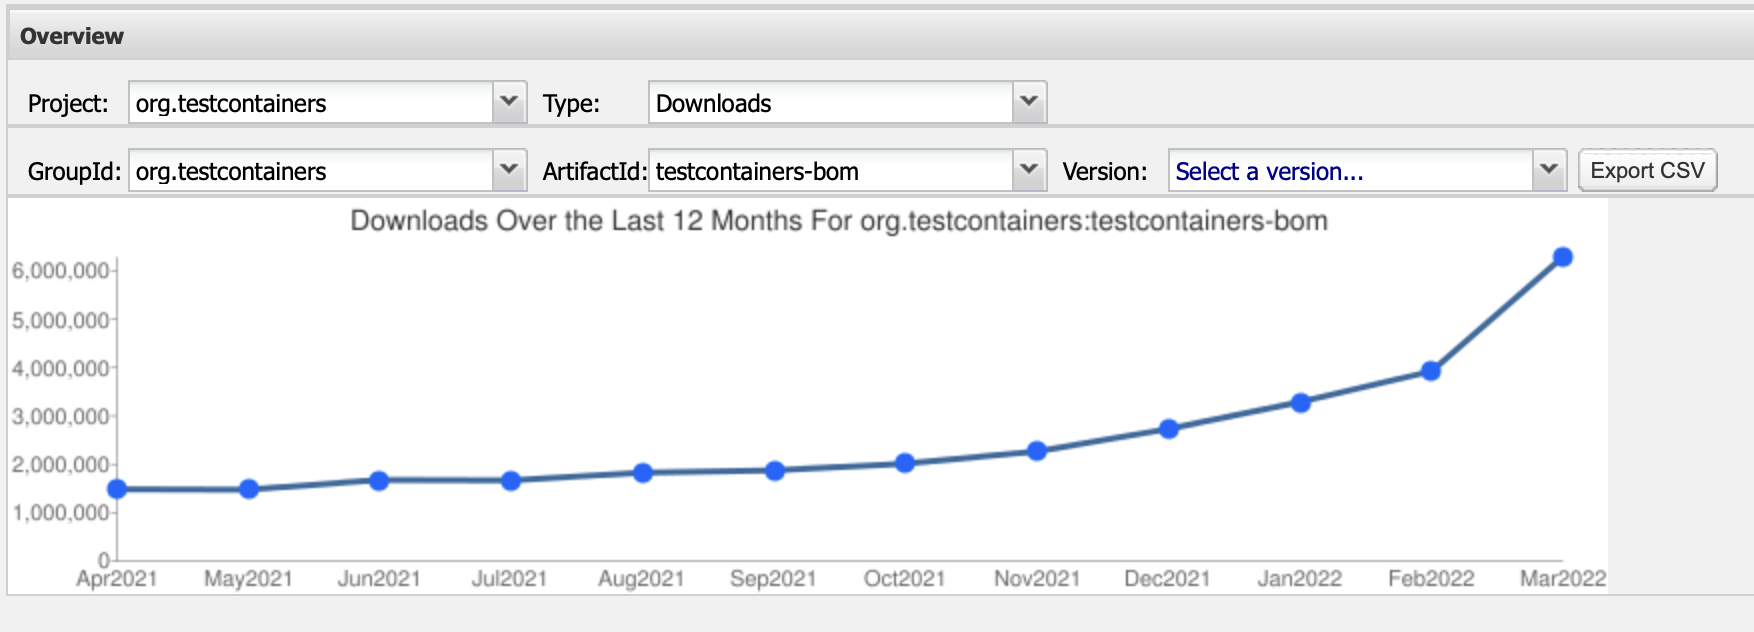Click the 4,000,000 y-axis label
Viewport: 1754px width, 632px height.
pos(60,369)
